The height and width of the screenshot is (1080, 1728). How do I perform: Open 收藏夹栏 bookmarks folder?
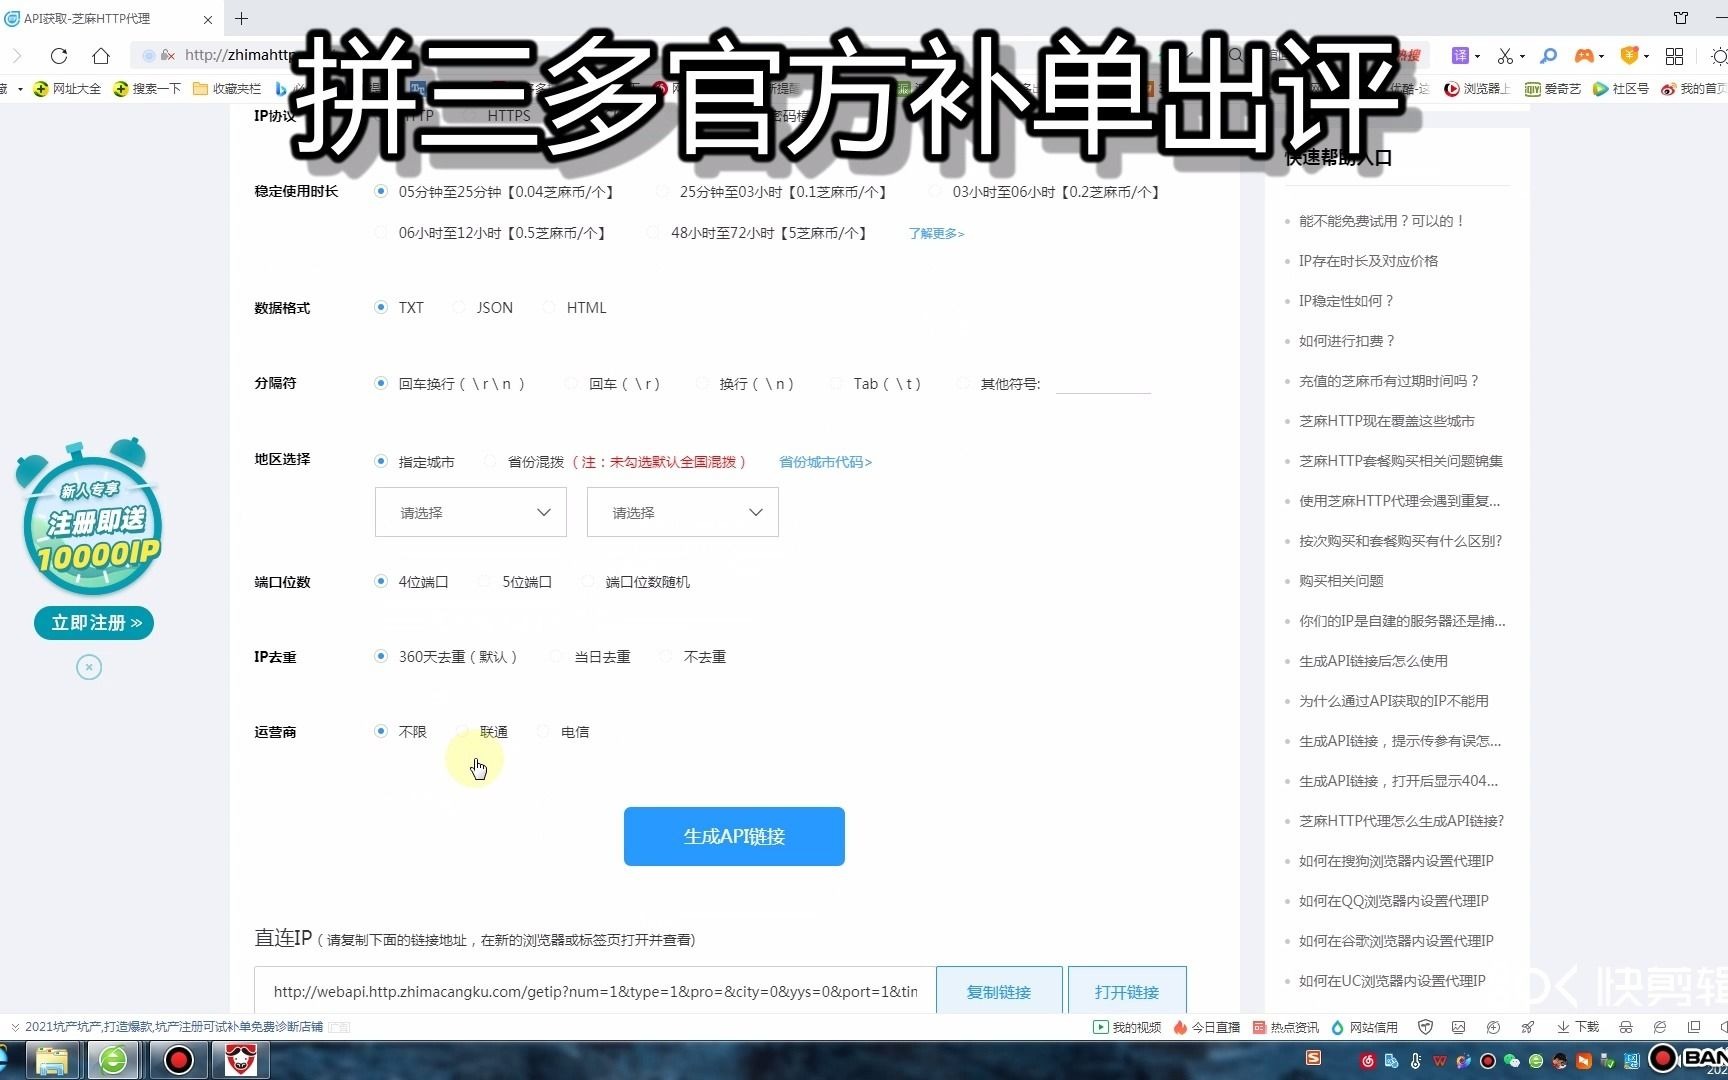click(227, 89)
